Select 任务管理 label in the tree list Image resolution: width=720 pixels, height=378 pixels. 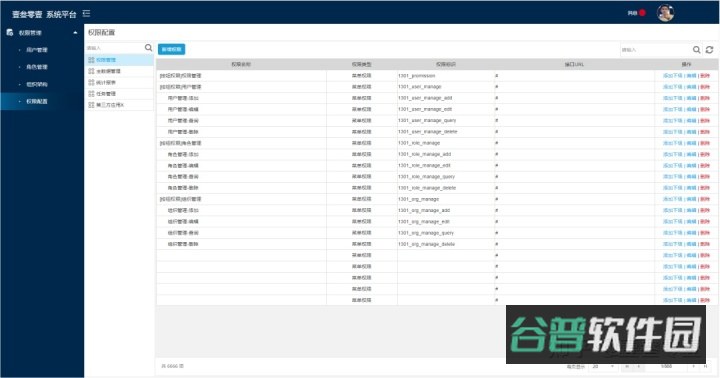pos(106,94)
